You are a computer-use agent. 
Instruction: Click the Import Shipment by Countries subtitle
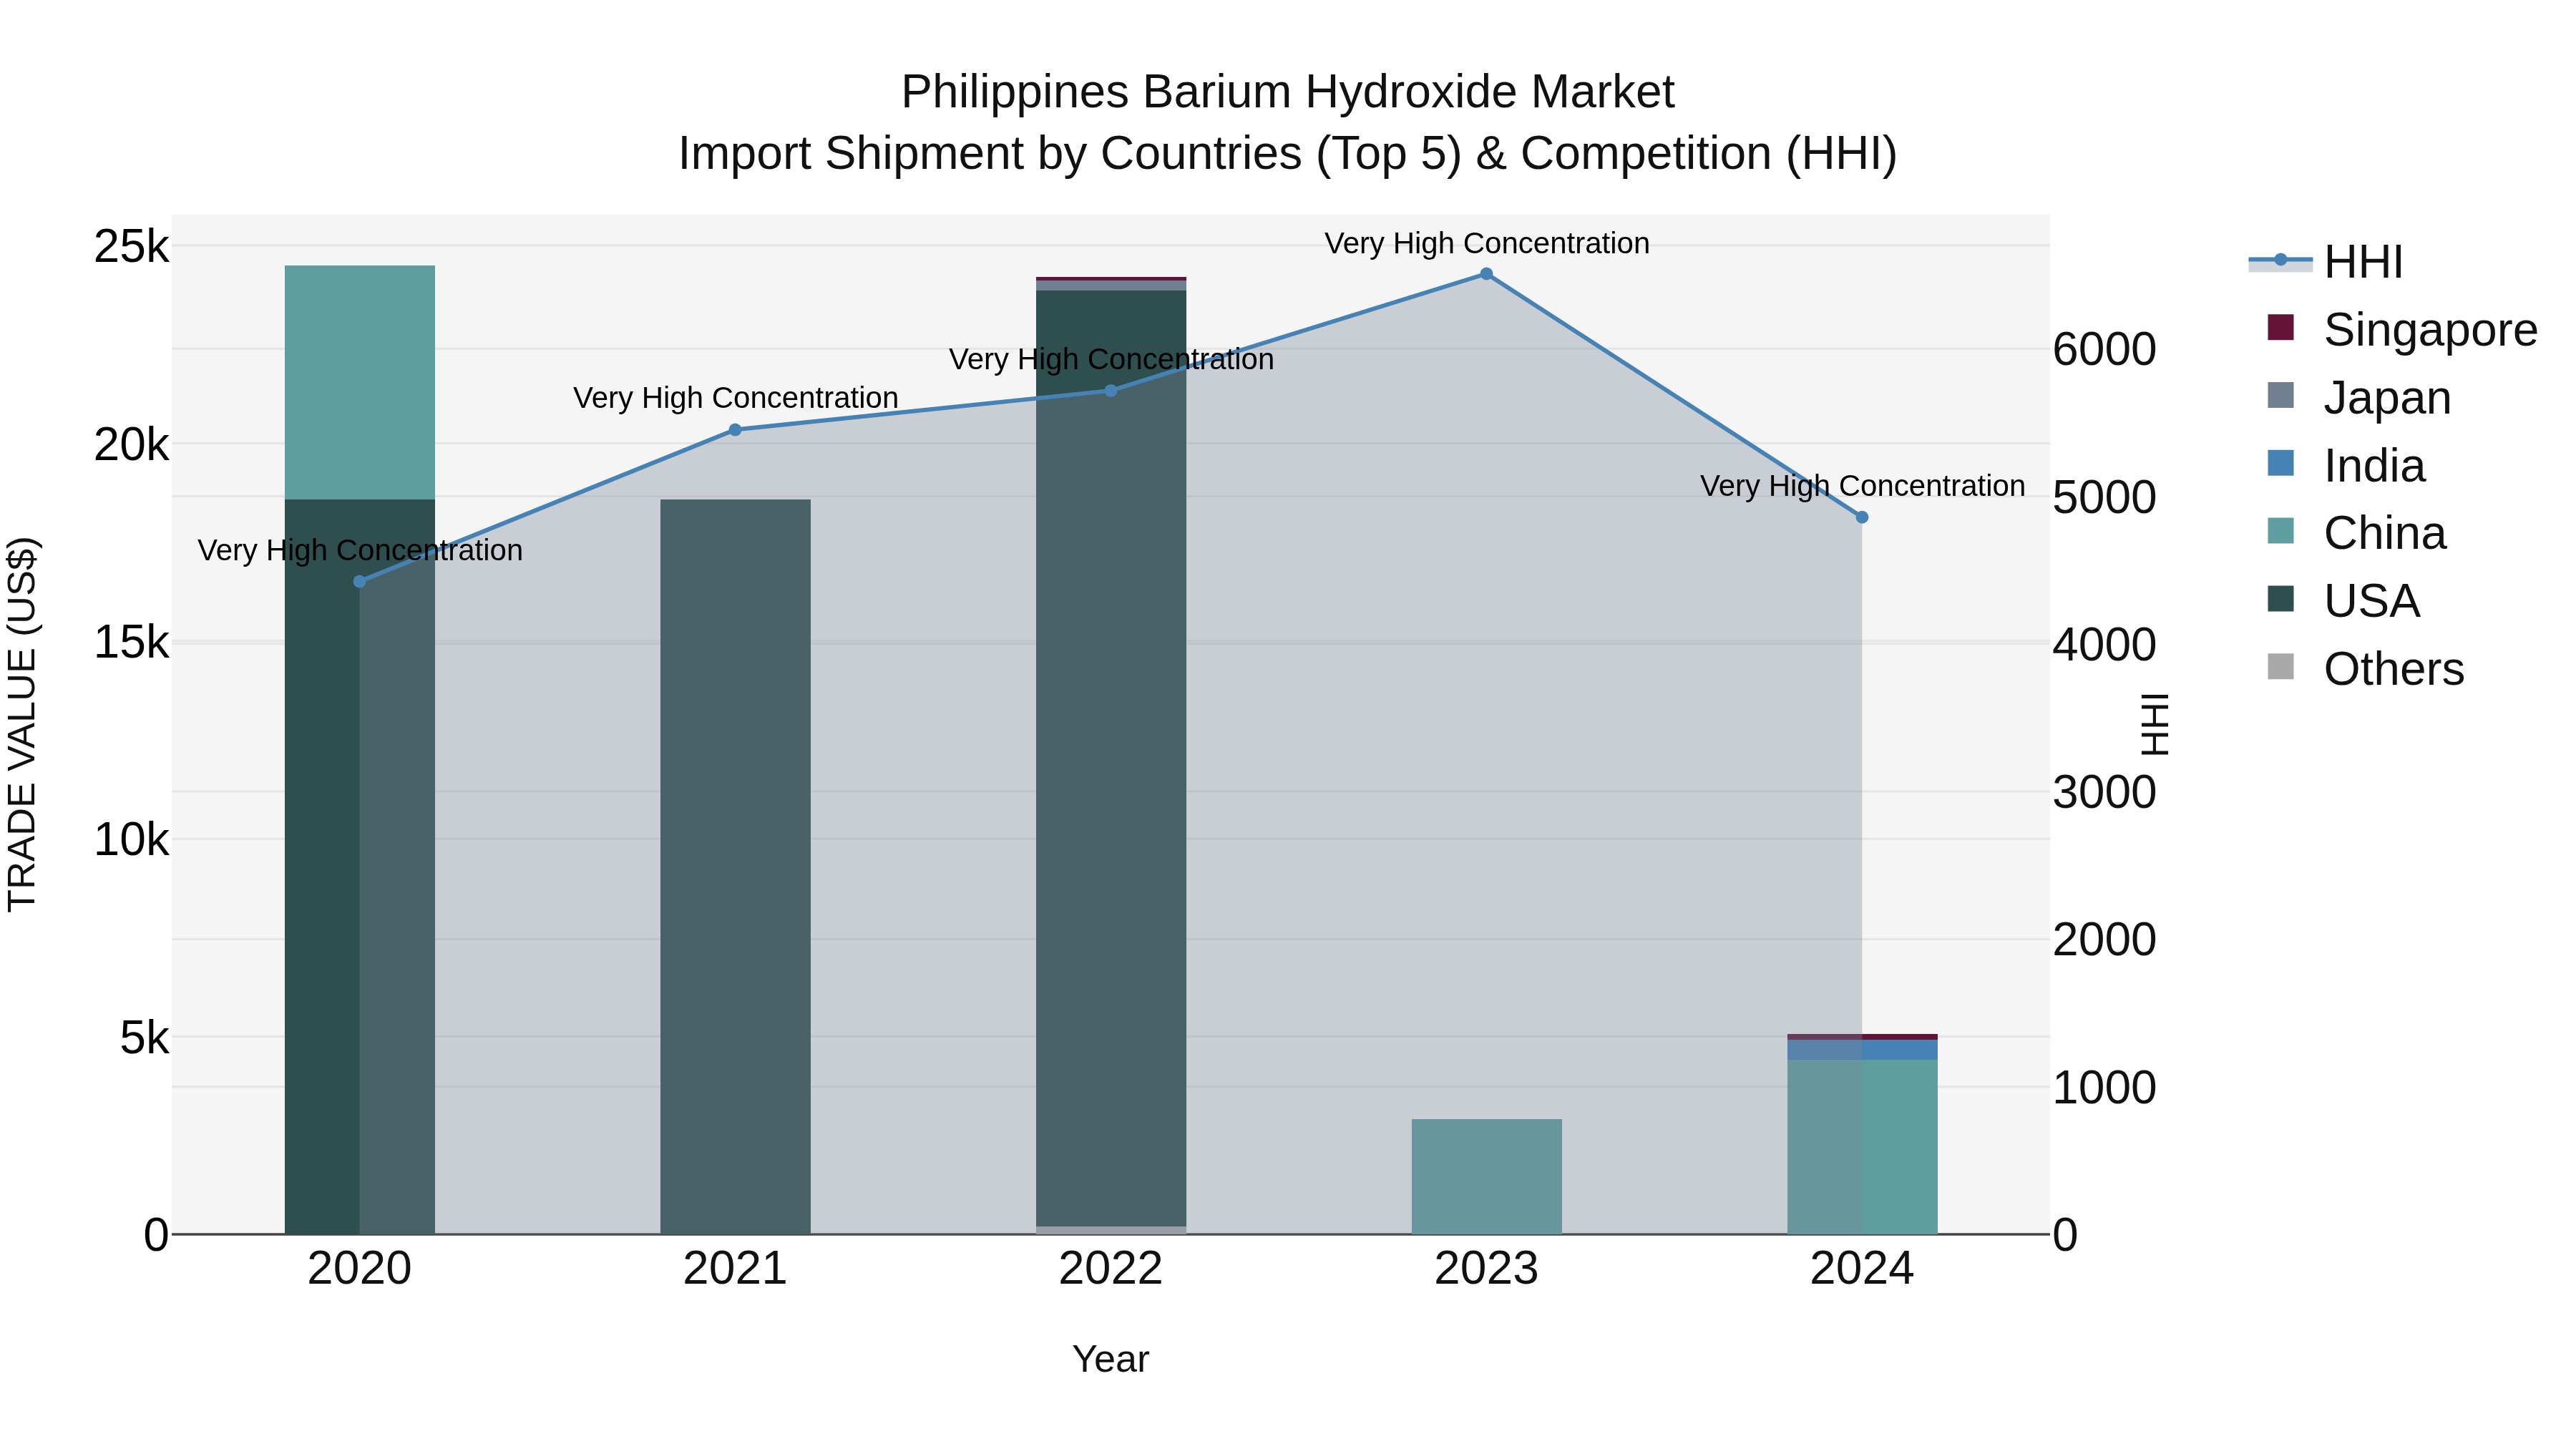[1288, 154]
